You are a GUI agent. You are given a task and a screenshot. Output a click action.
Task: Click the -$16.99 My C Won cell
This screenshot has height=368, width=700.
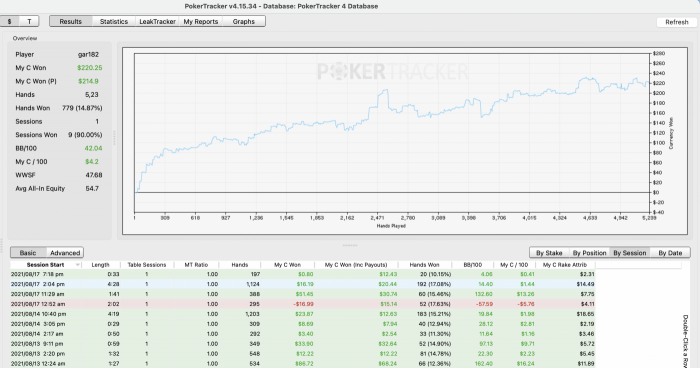coord(303,304)
